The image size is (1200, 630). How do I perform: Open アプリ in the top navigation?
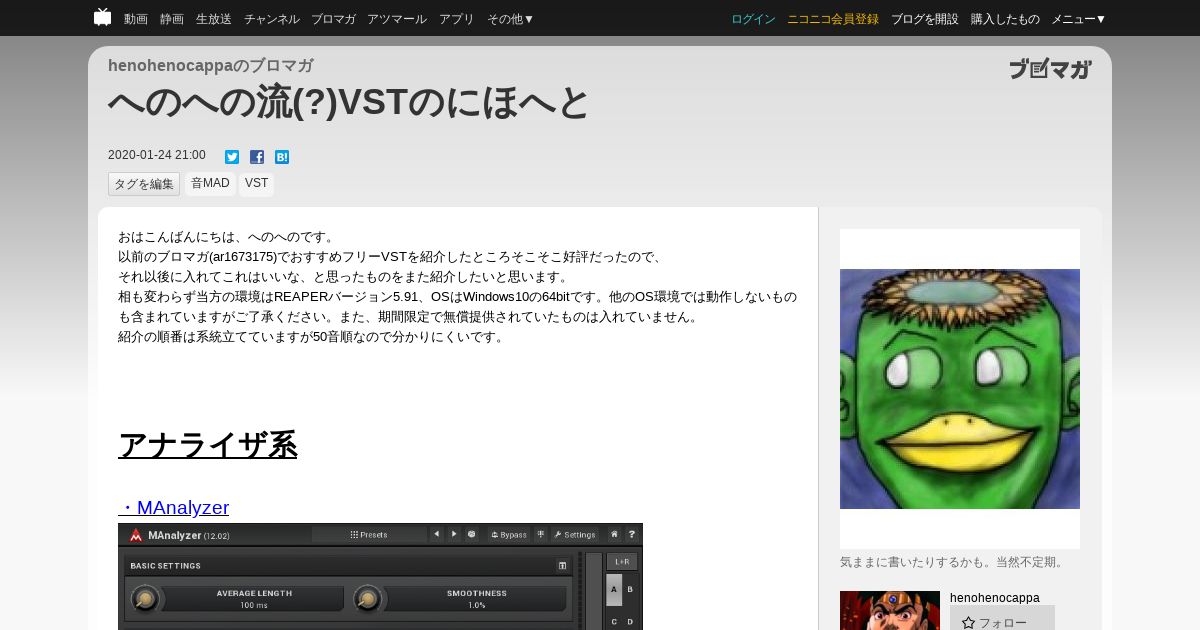[x=457, y=19]
